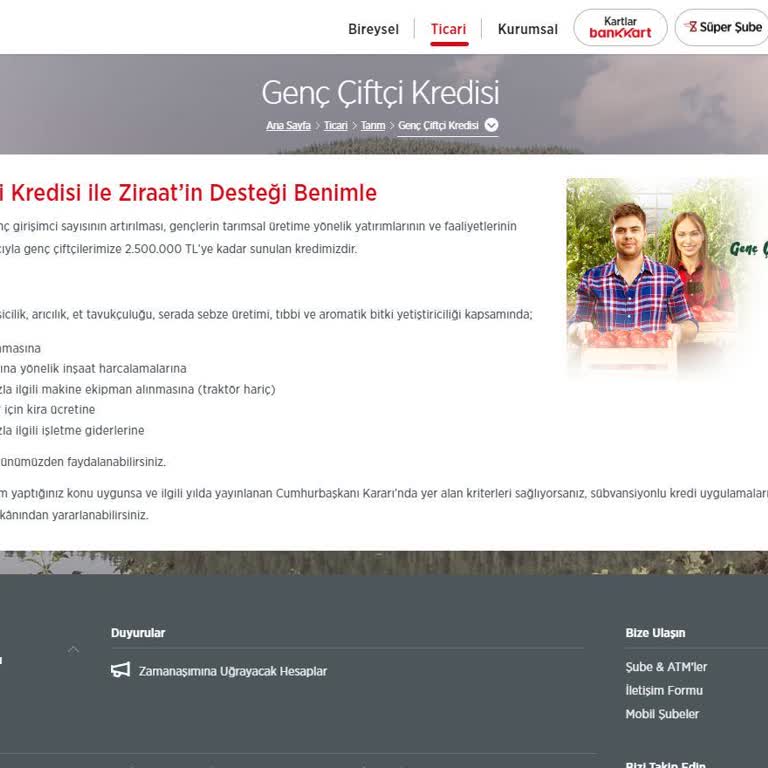
Task: Select the Ticari tab
Action: [449, 29]
